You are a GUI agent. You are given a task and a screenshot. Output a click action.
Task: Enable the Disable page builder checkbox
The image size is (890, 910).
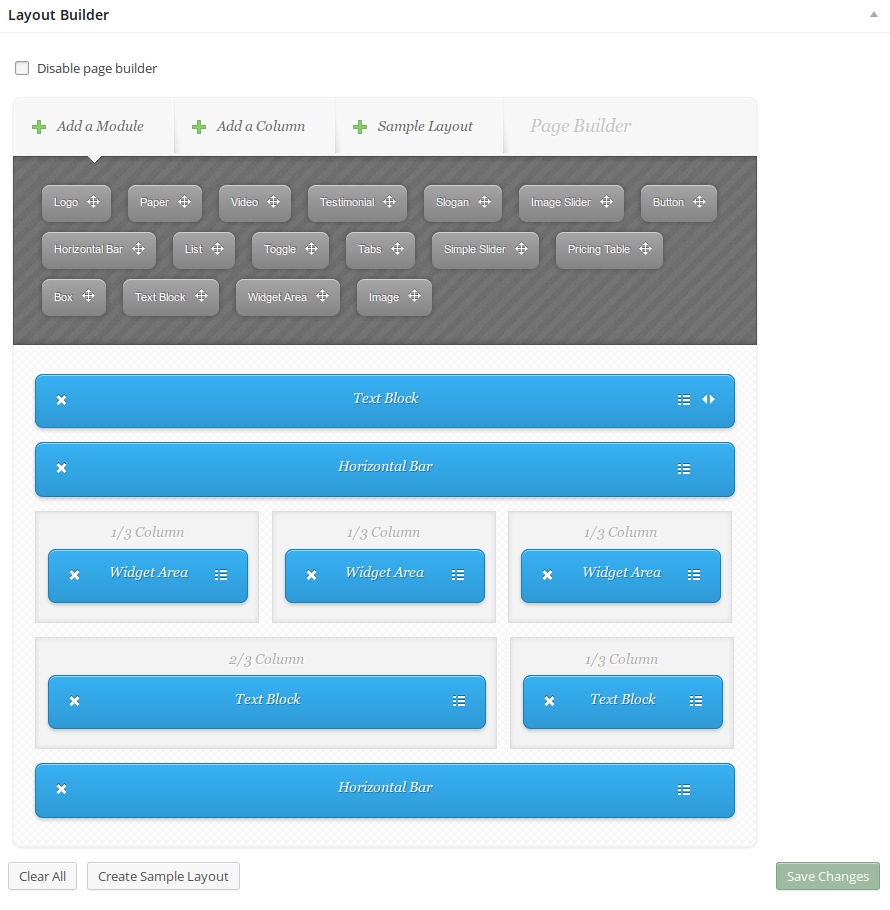(22, 69)
